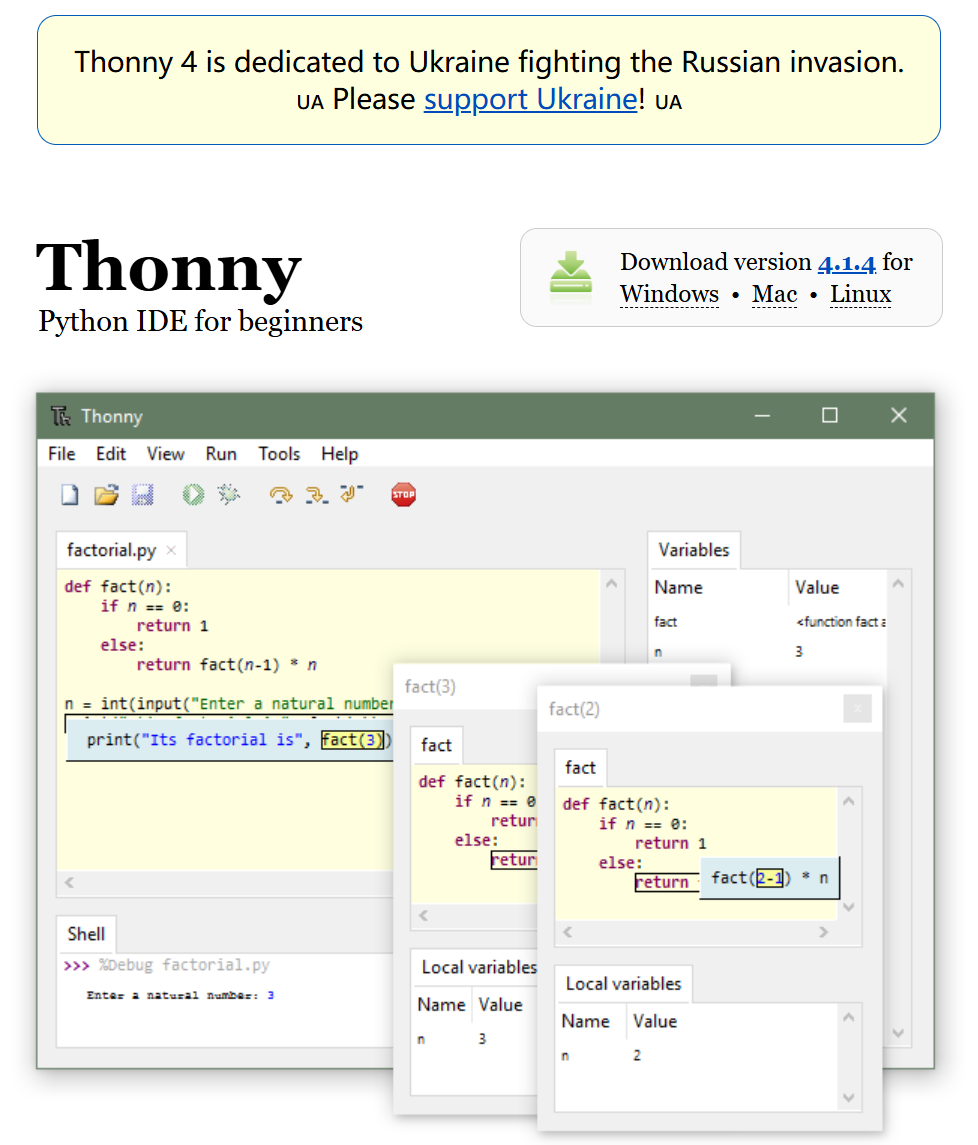Click the editor's scroll left arrow
This screenshot has height=1145, width=978.
tap(69, 882)
